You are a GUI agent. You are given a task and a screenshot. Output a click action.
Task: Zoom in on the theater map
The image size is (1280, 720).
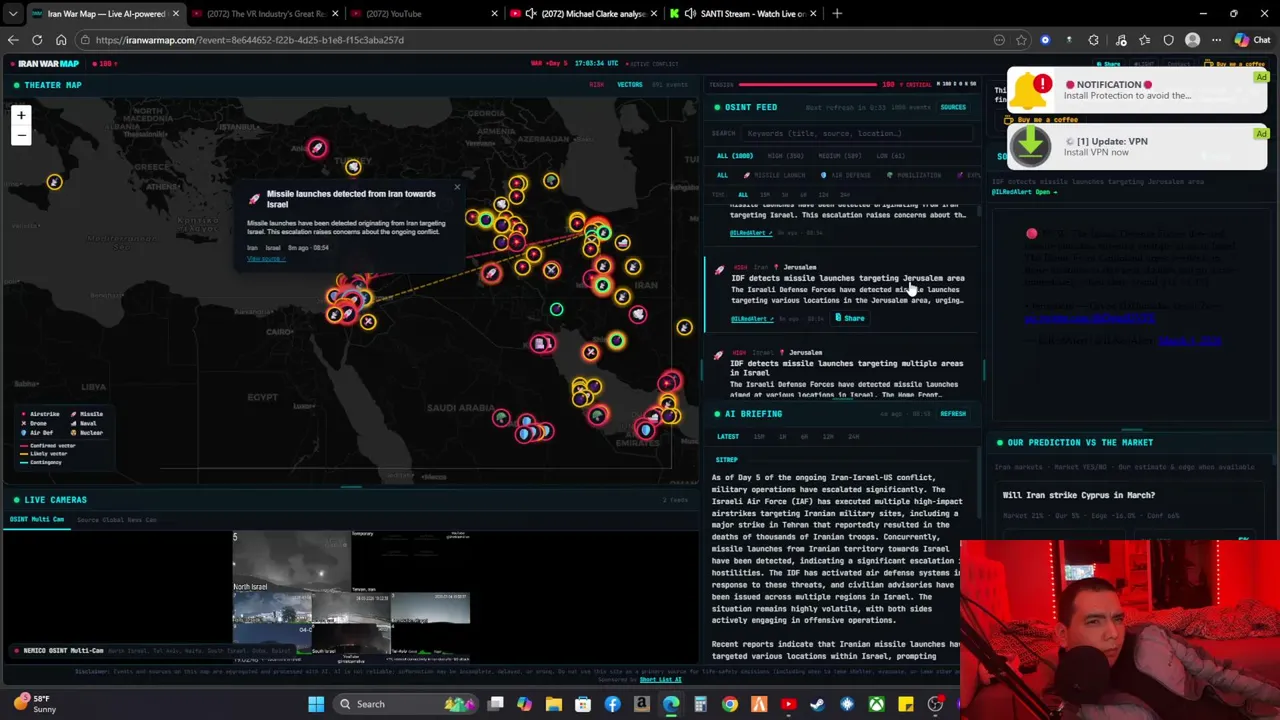tap(21, 116)
